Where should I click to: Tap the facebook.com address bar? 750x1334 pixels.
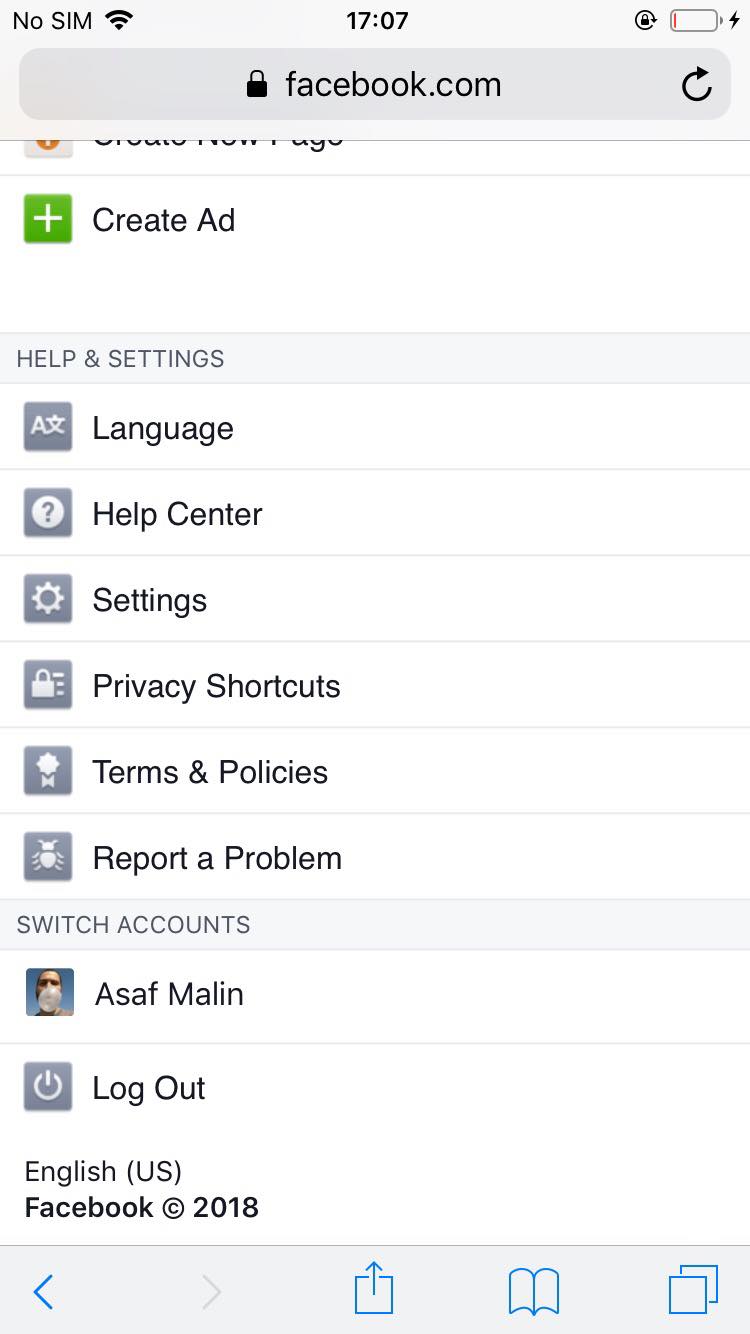point(374,85)
